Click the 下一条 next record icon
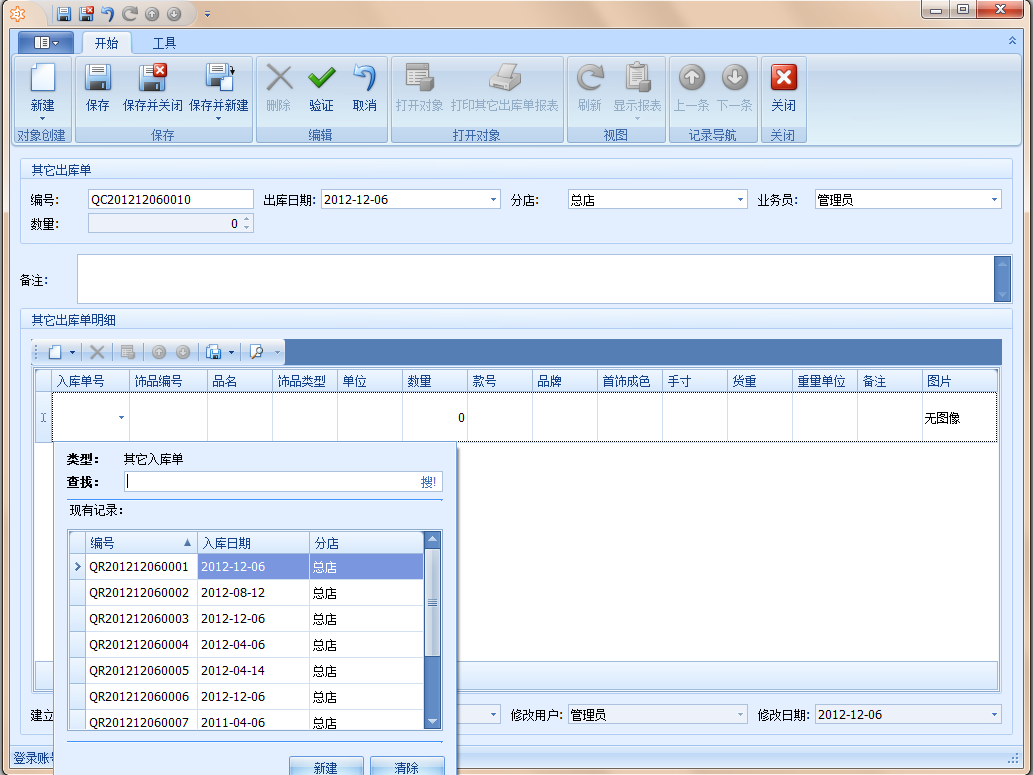Viewport: 1033px width, 775px height. pyautogui.click(x=735, y=78)
